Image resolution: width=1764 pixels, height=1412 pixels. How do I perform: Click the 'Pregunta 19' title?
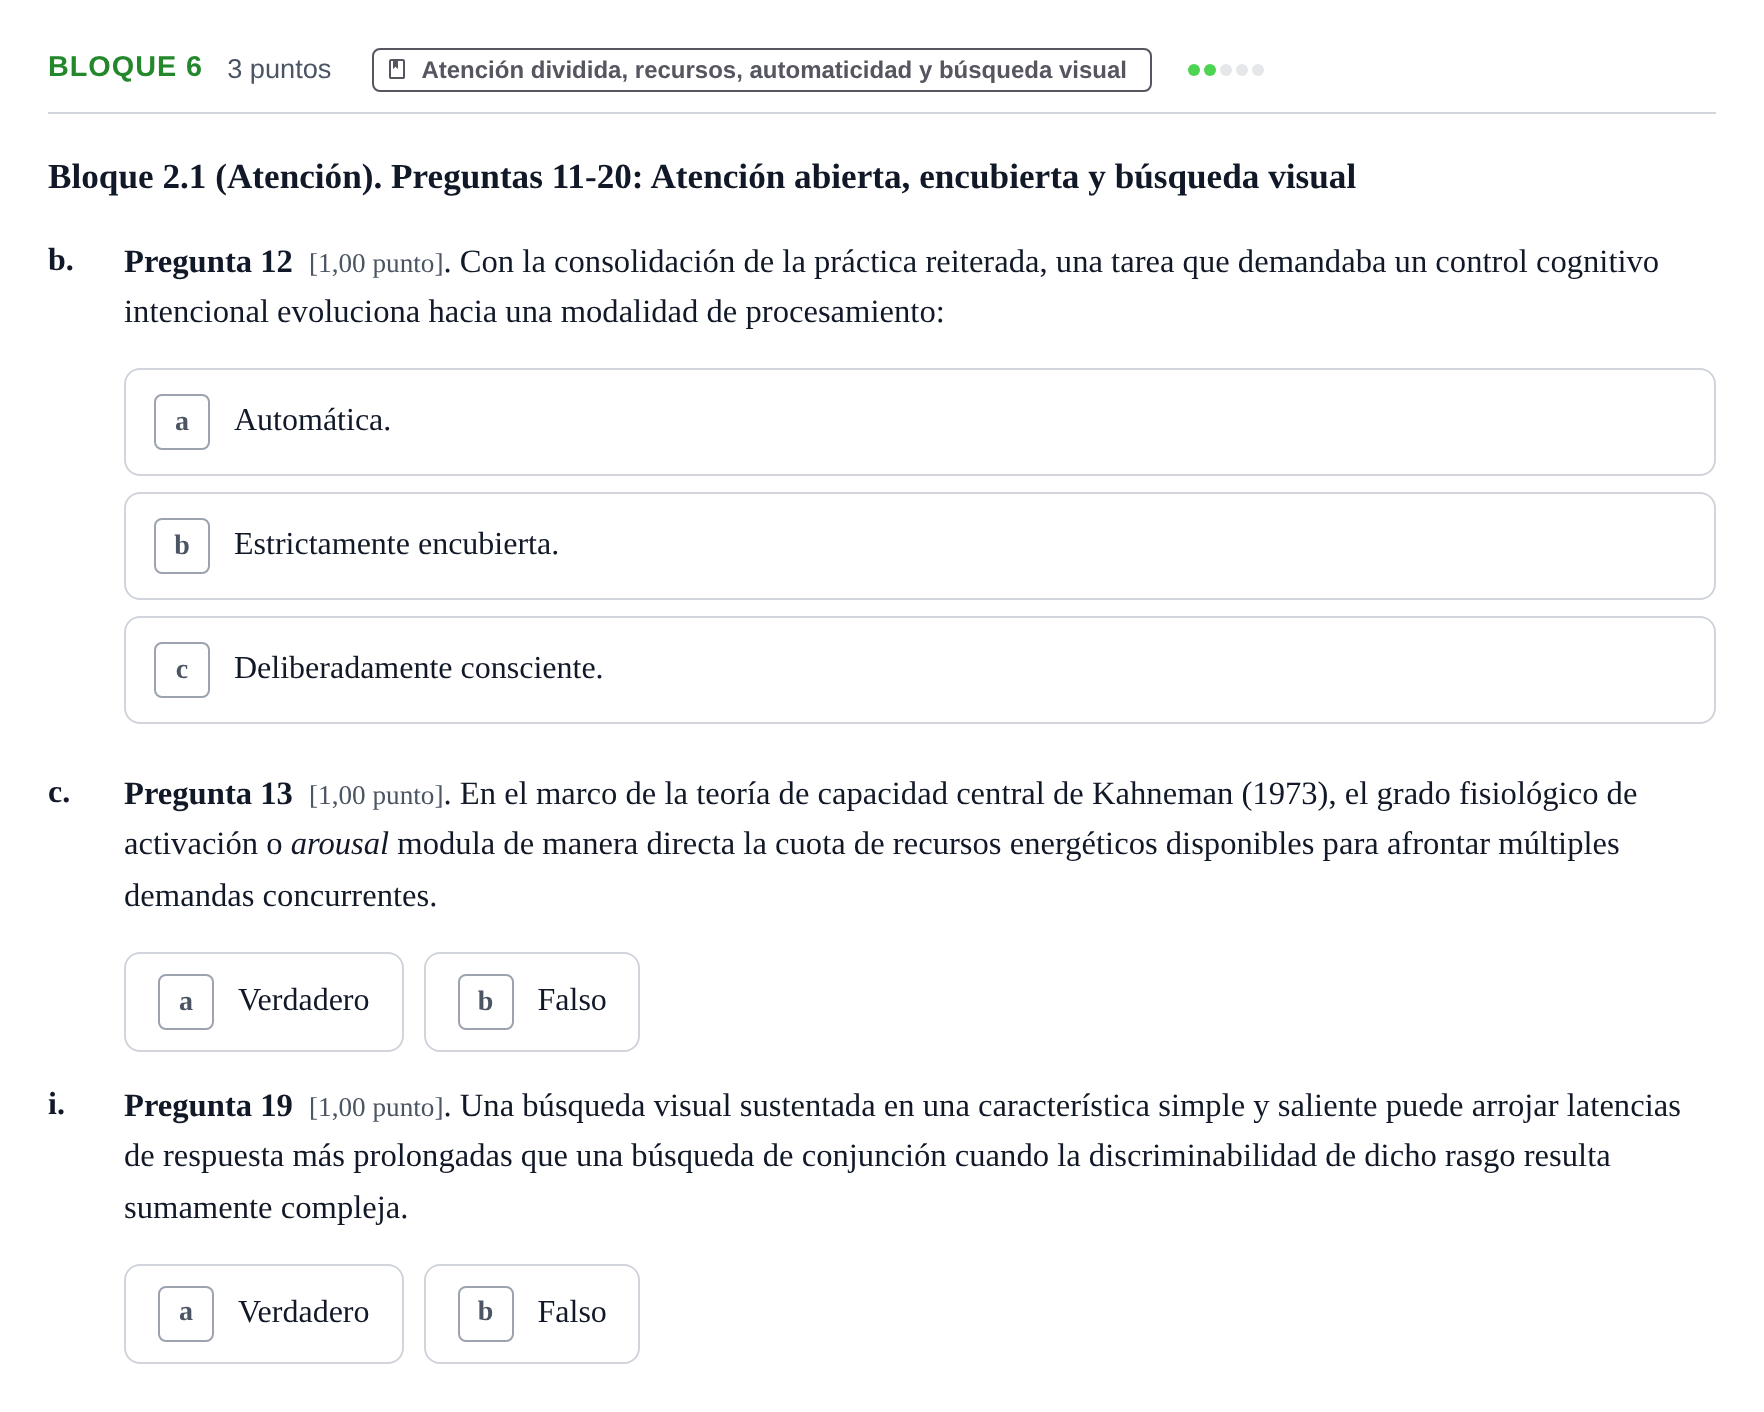(x=208, y=1106)
